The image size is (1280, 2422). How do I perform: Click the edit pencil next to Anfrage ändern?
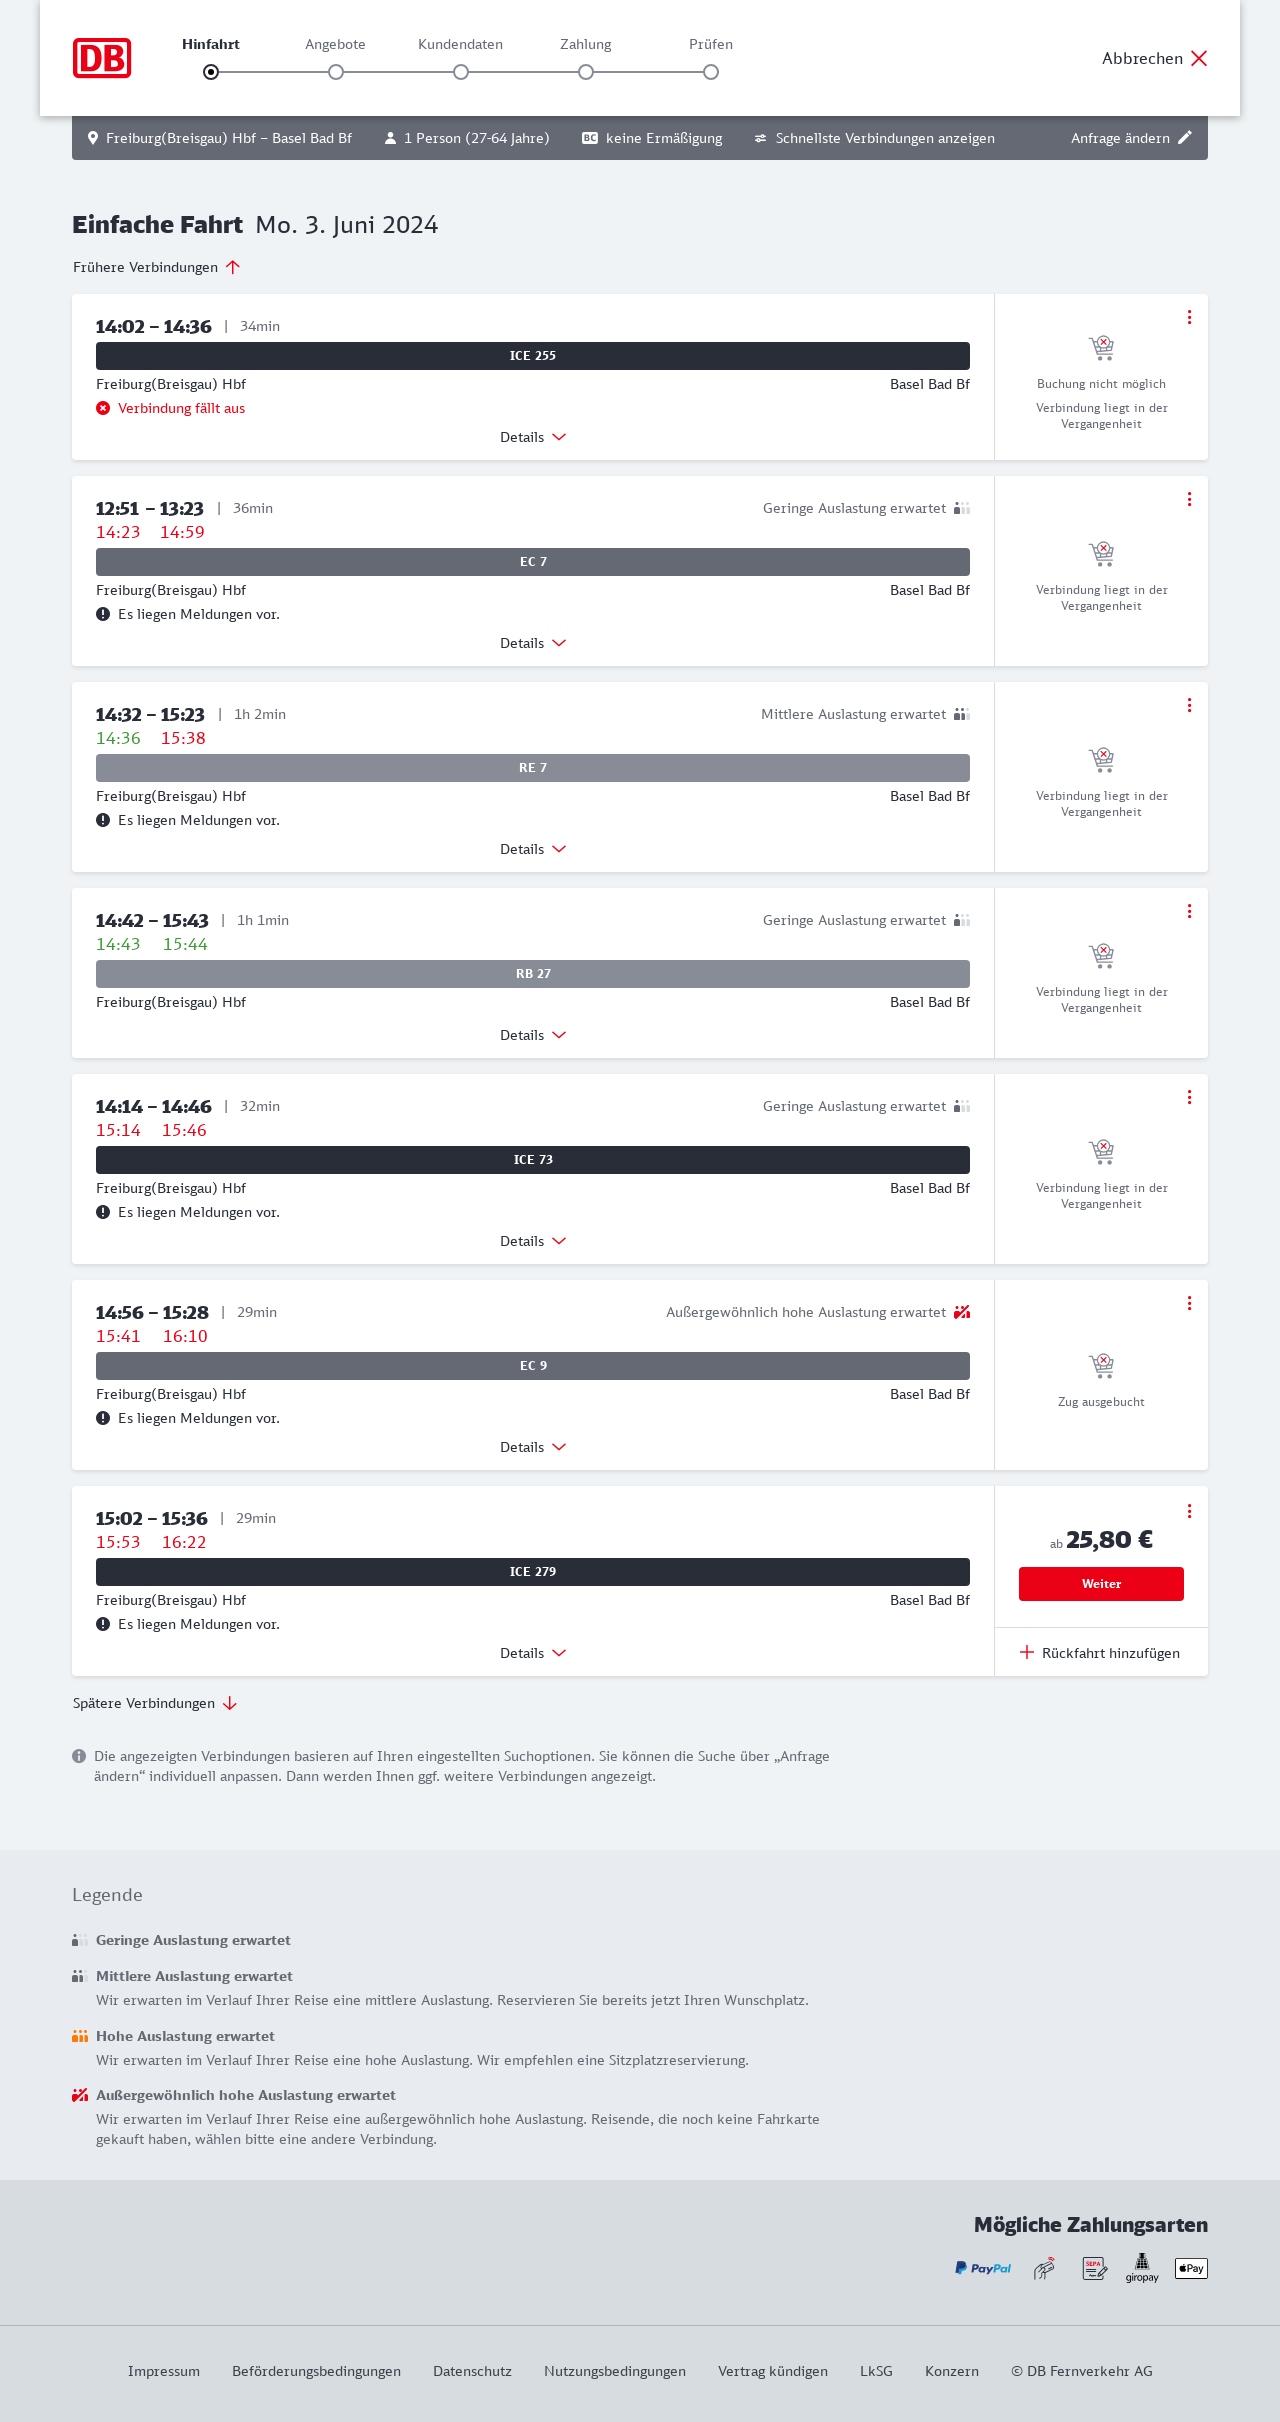coord(1185,138)
